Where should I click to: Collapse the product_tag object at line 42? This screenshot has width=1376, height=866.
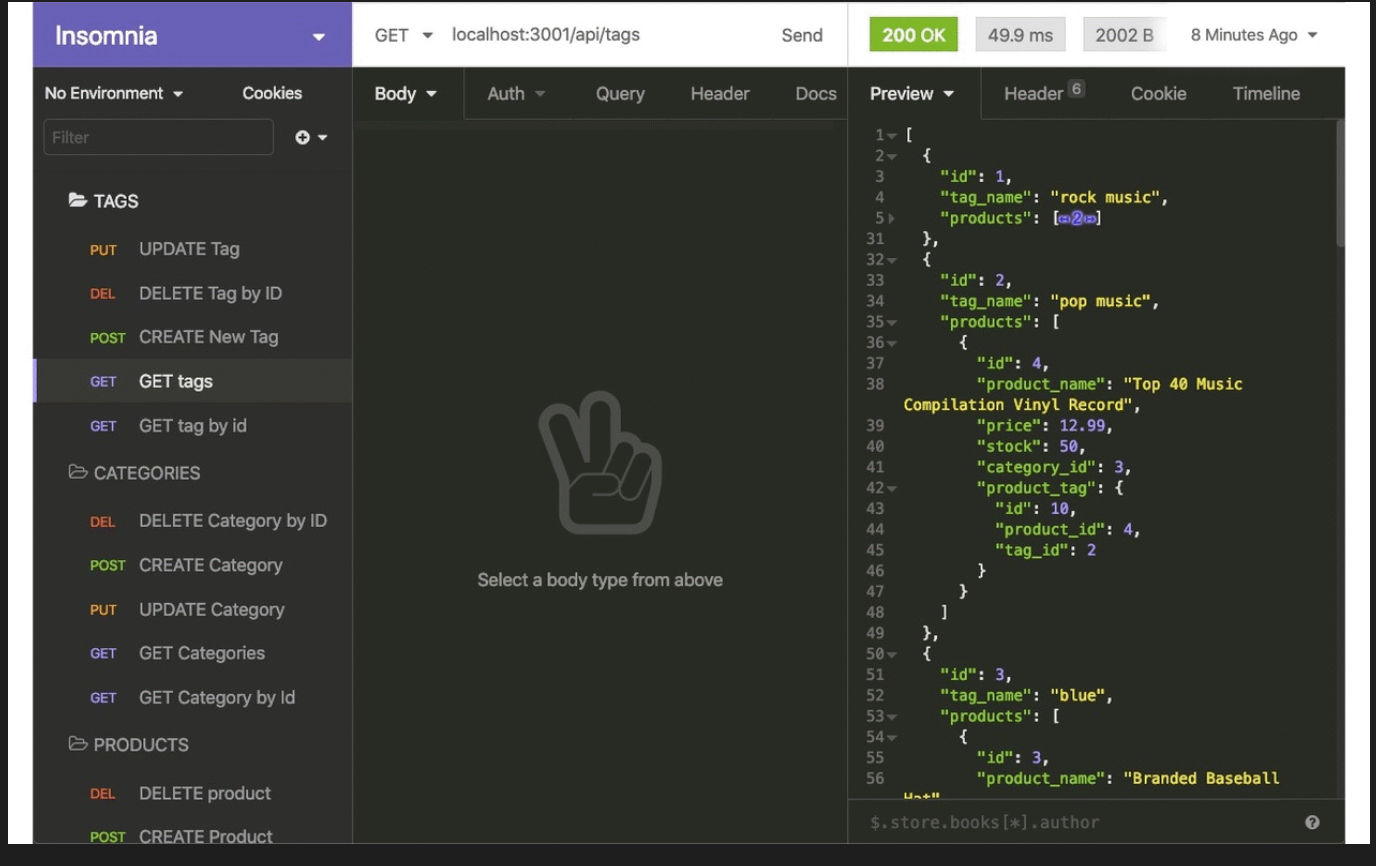click(891, 488)
